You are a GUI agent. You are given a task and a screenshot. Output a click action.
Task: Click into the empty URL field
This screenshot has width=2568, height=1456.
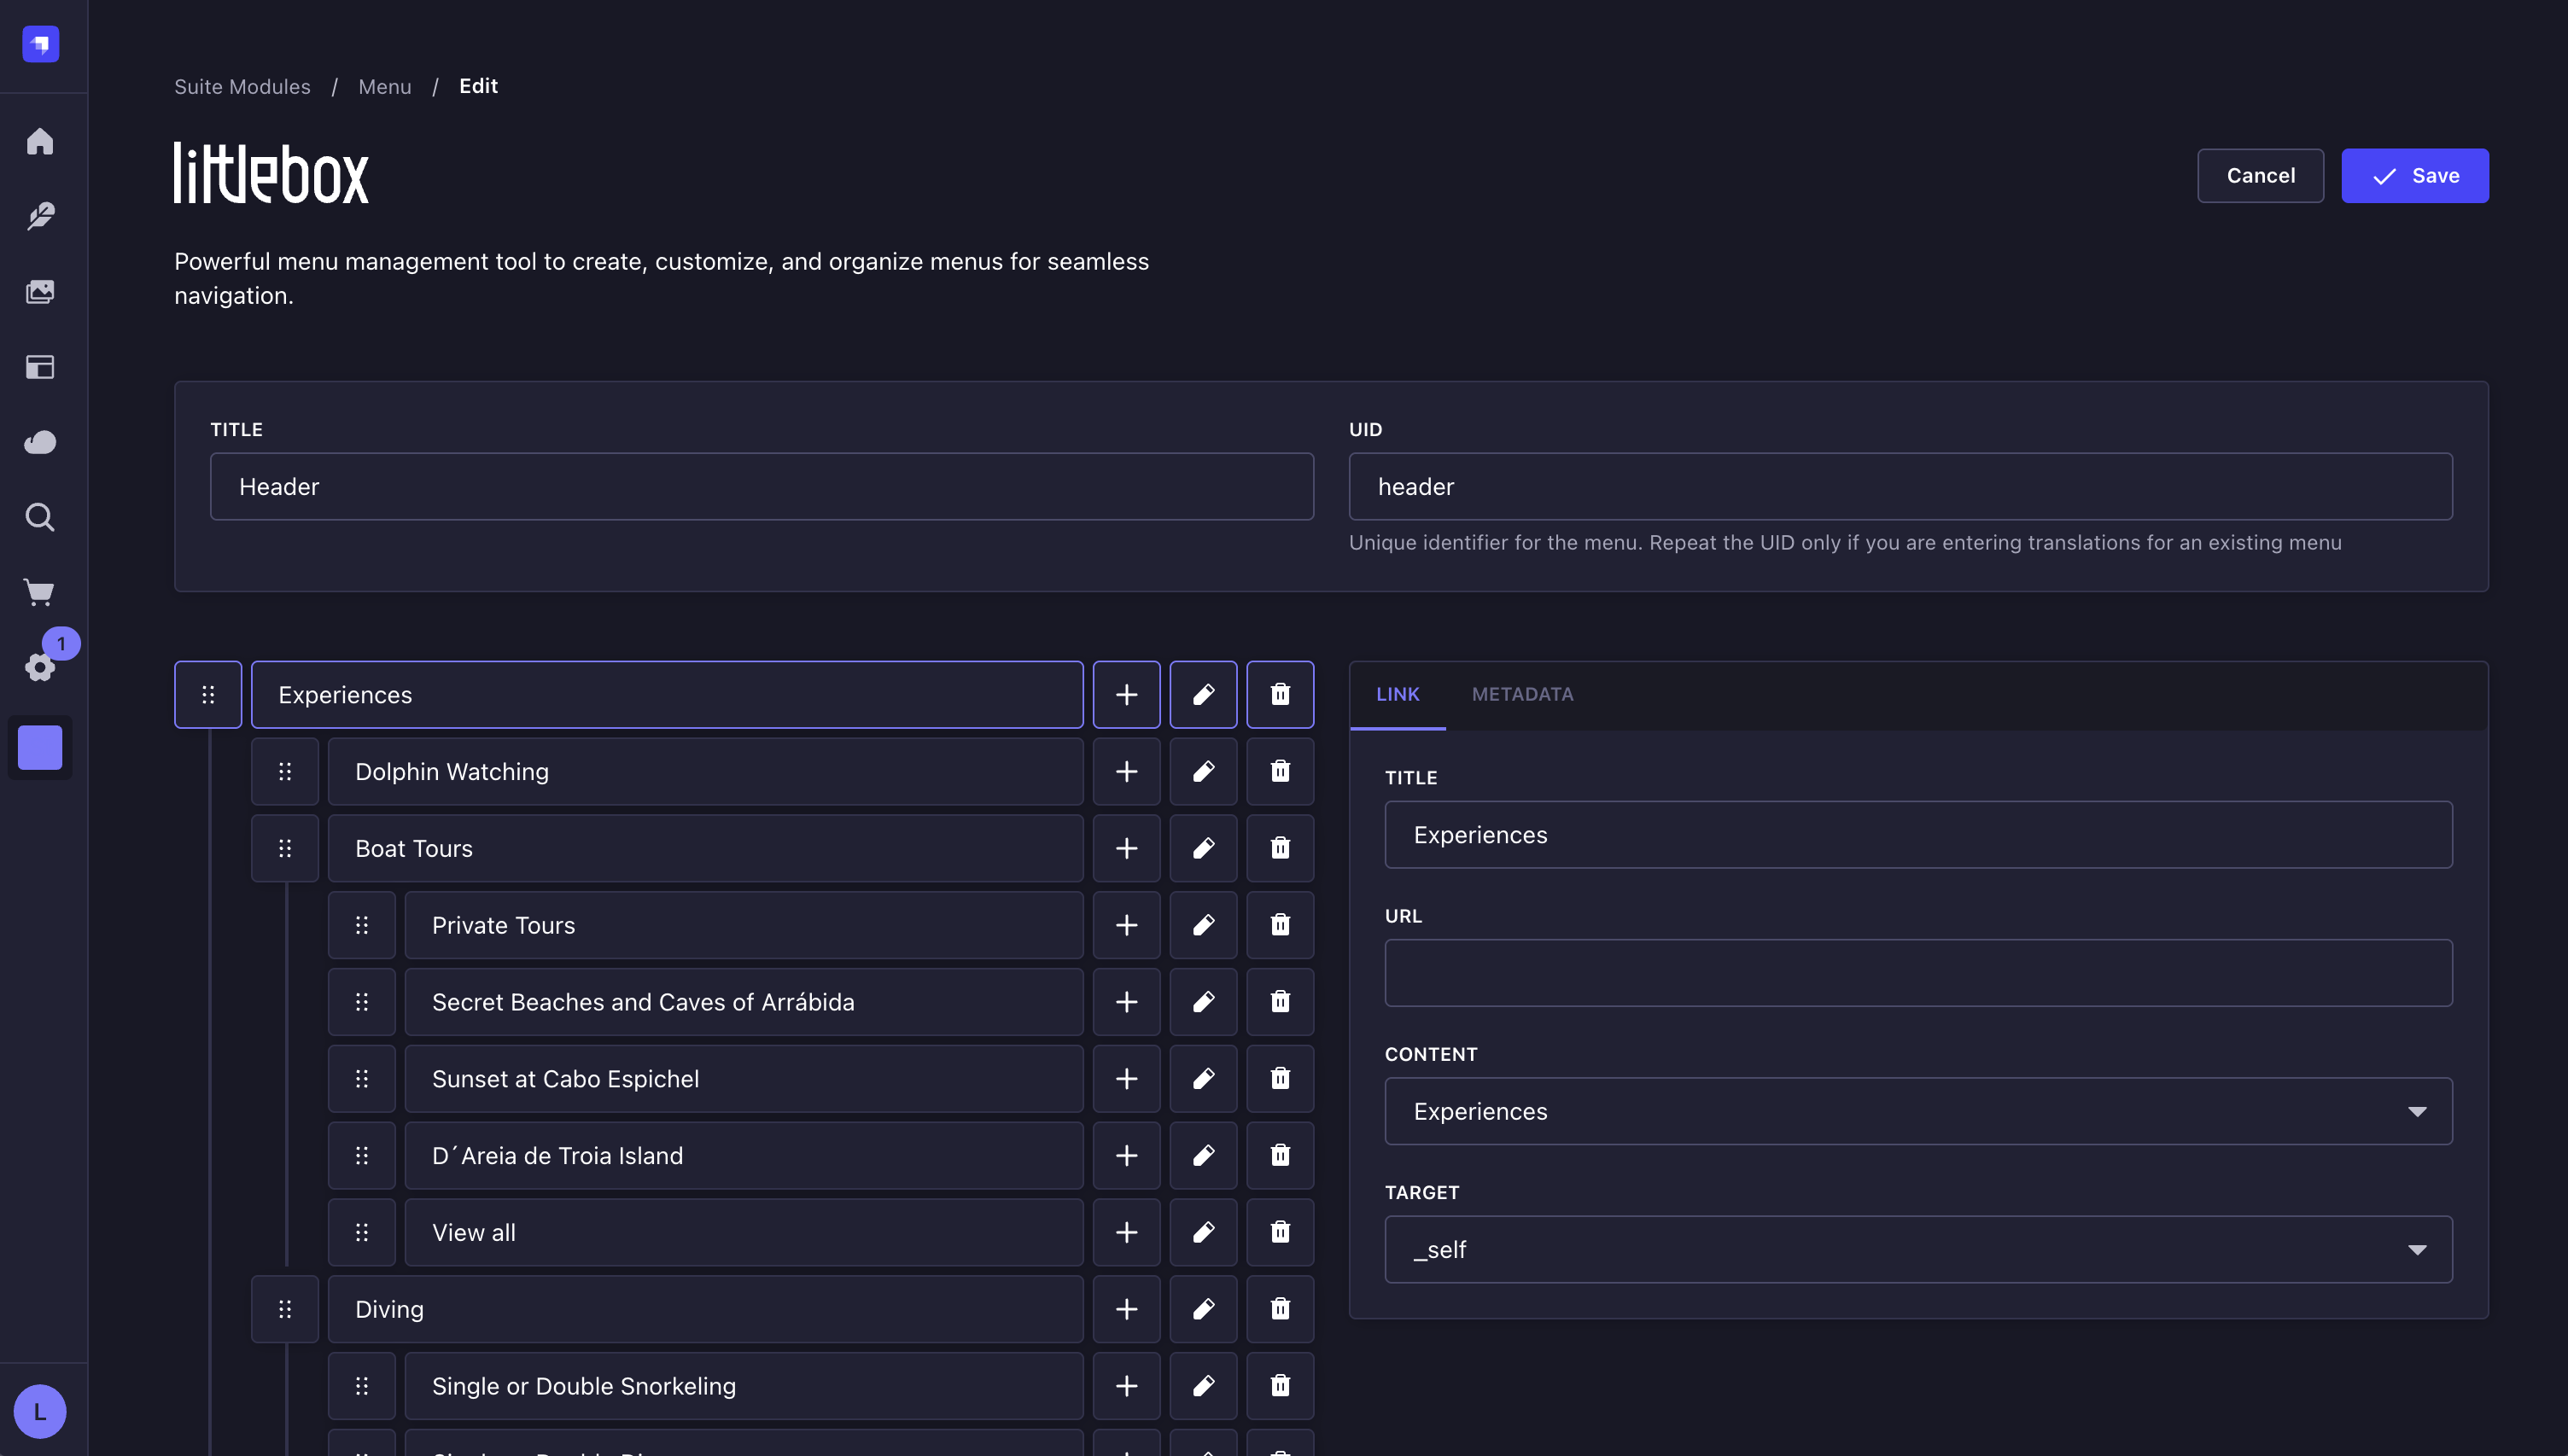coord(1917,973)
